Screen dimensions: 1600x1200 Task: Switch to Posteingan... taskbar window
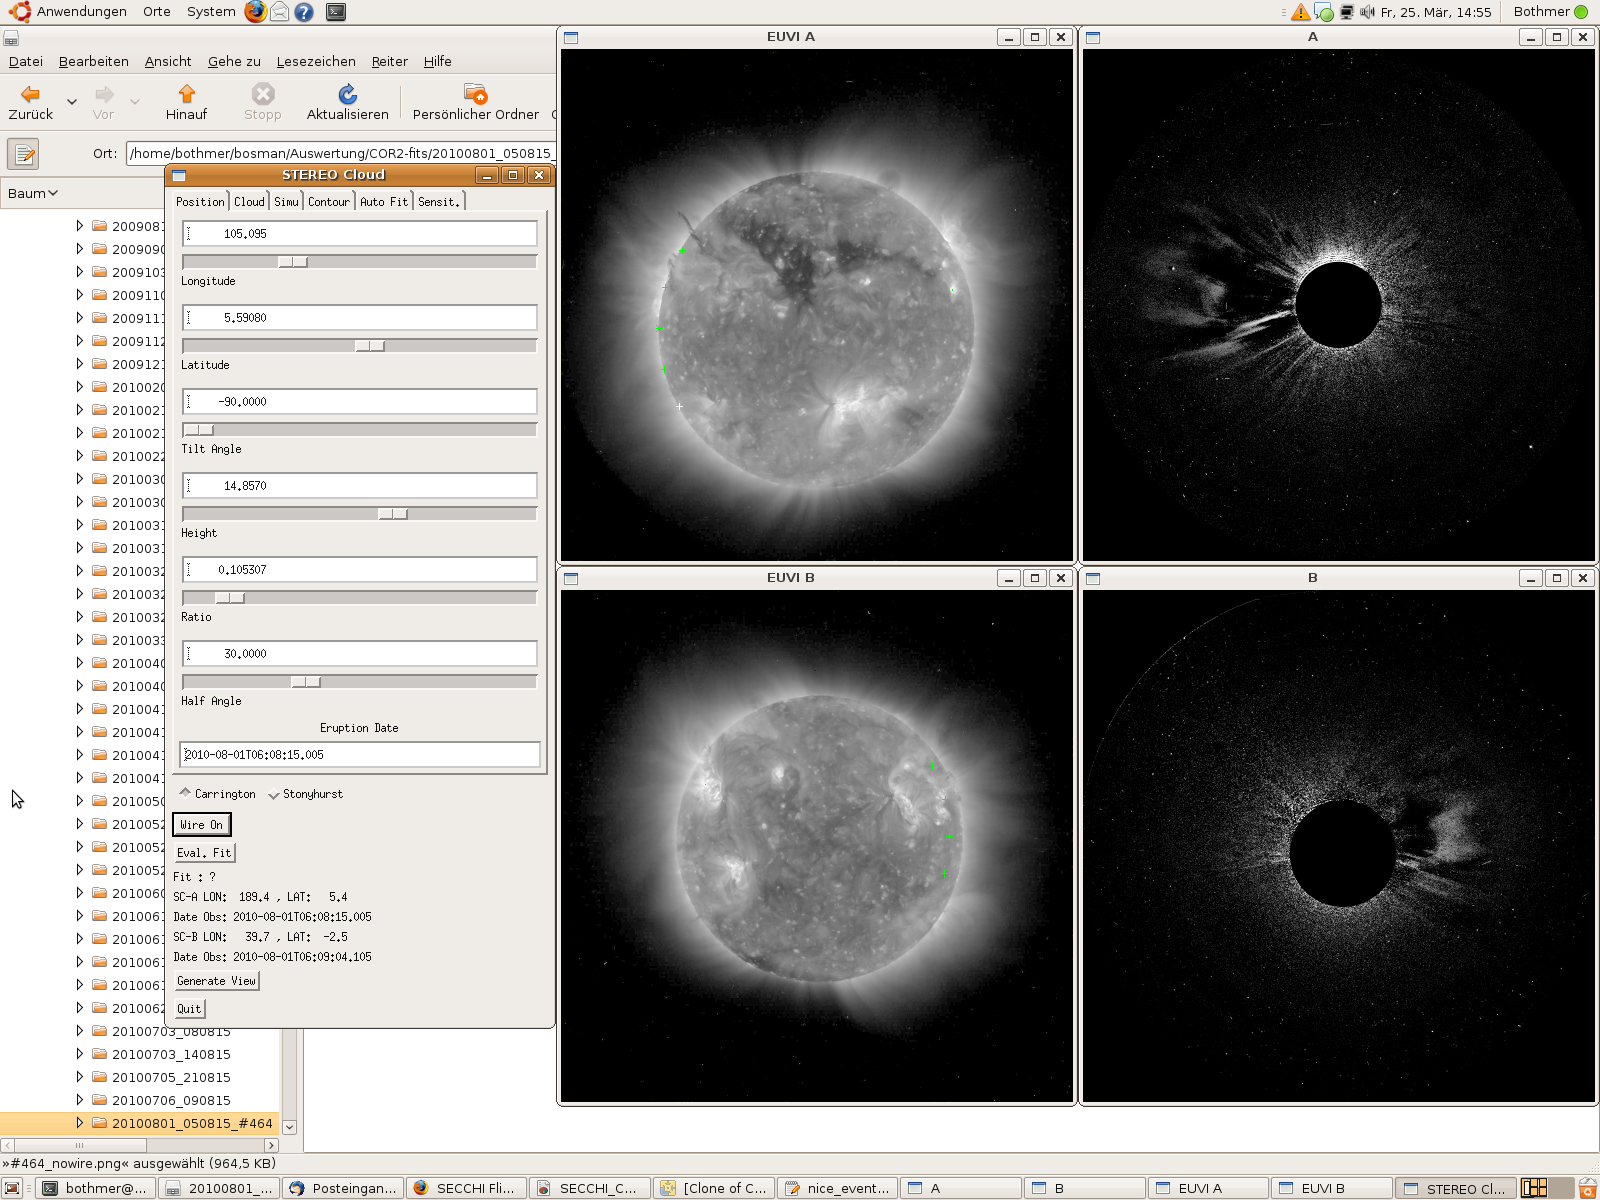pyautogui.click(x=342, y=1188)
